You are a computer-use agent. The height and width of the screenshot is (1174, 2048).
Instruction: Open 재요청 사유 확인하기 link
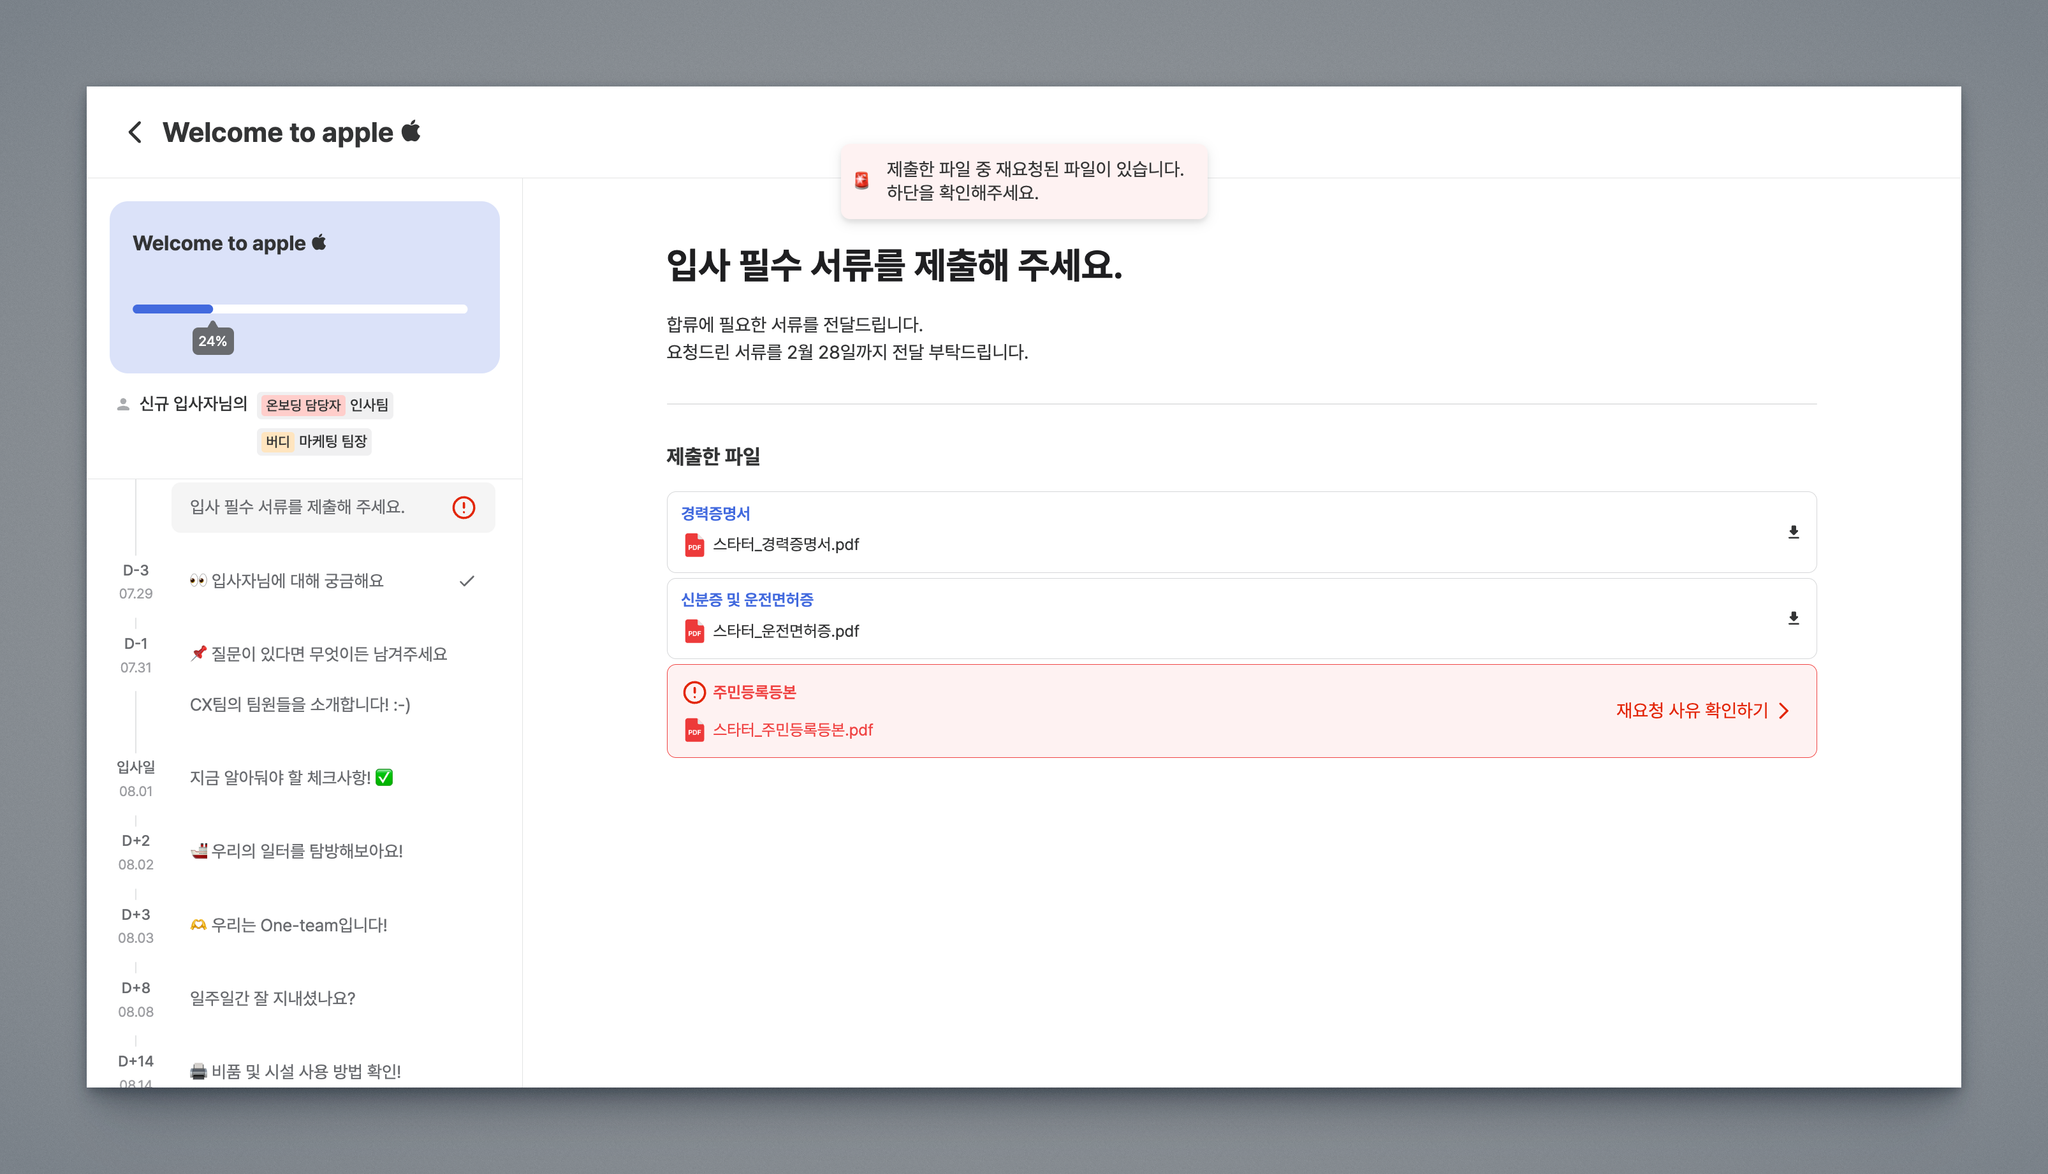tap(1691, 711)
